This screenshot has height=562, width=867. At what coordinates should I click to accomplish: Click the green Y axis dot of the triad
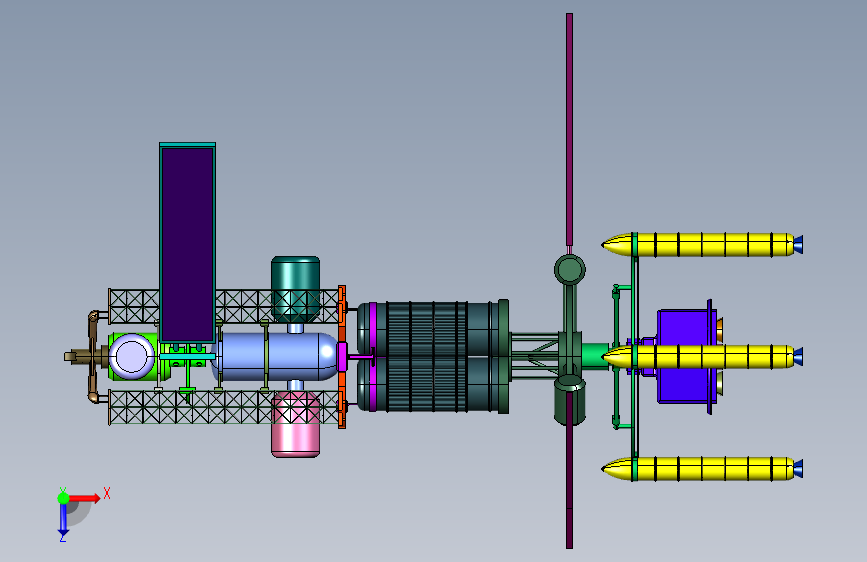pos(63,498)
